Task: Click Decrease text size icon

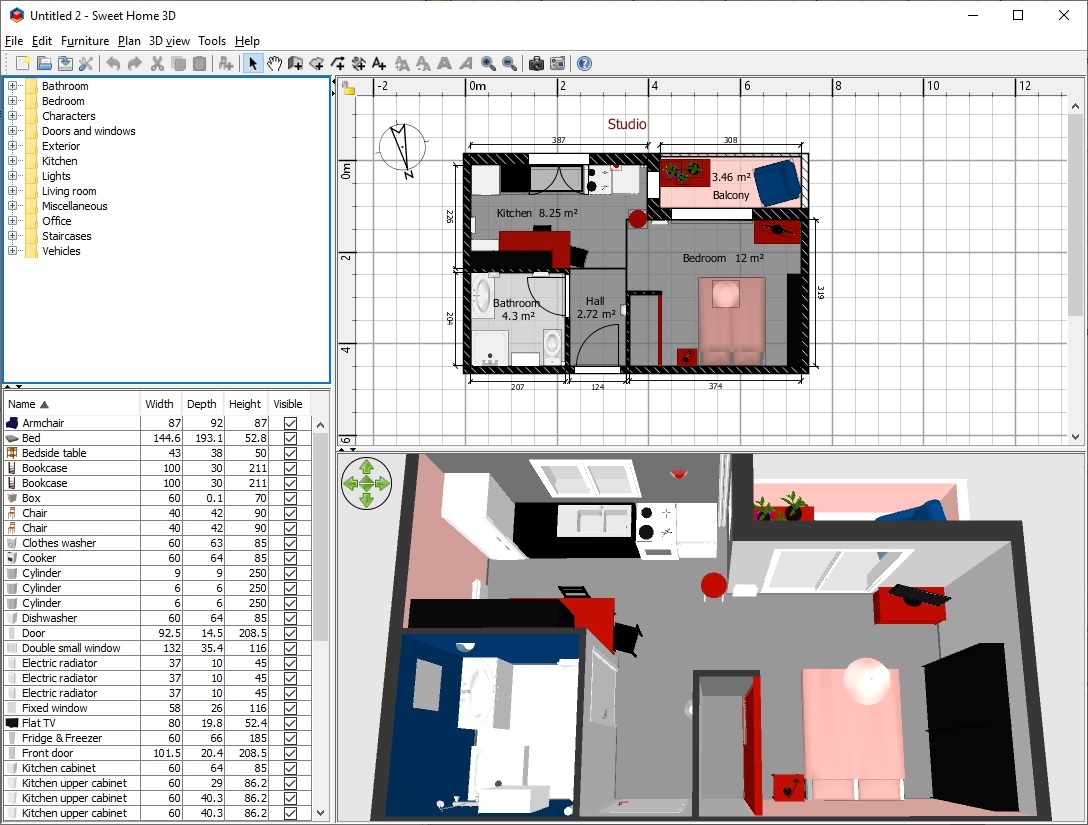Action: [423, 64]
